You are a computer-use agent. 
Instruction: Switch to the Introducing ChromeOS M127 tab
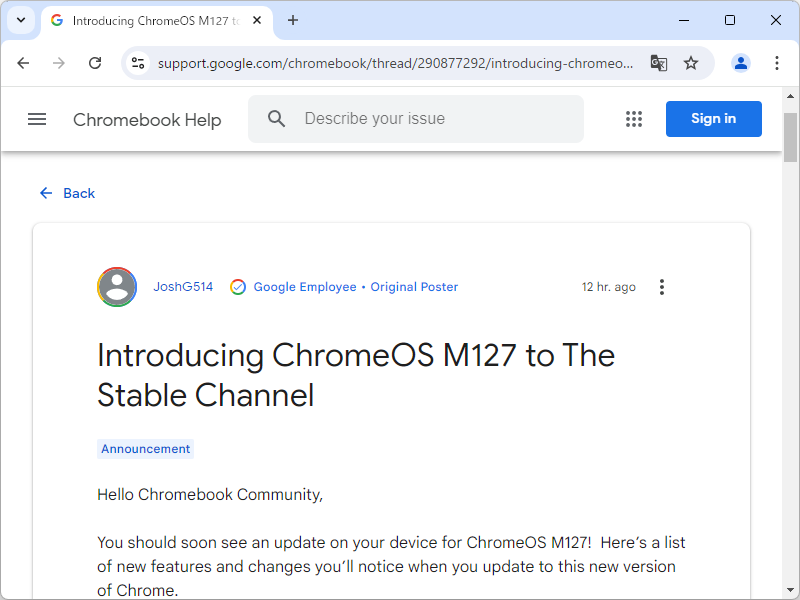pyautogui.click(x=150, y=20)
